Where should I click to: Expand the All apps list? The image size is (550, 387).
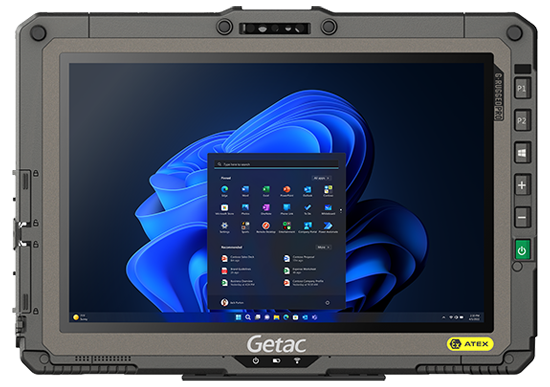coord(321,178)
